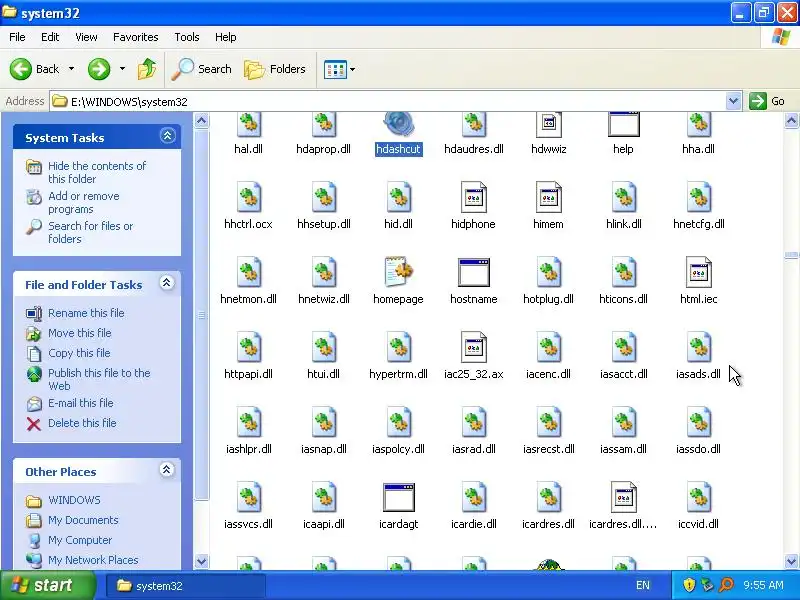Open My Network Places link
The width and height of the screenshot is (800, 600).
(x=93, y=560)
